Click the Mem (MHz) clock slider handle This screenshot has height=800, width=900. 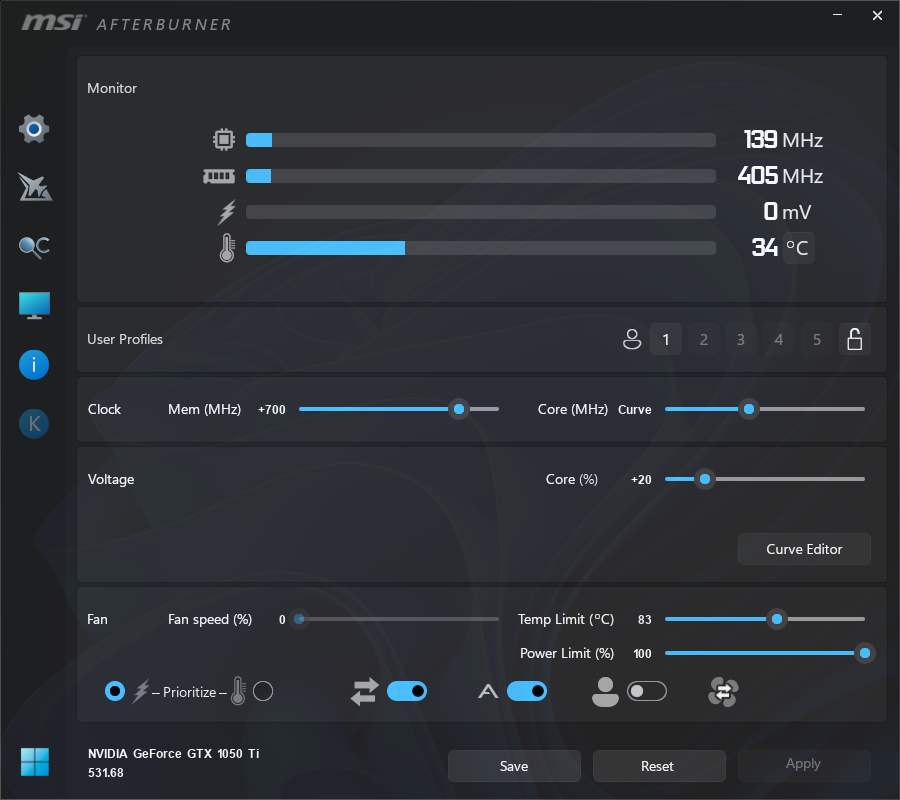(459, 409)
